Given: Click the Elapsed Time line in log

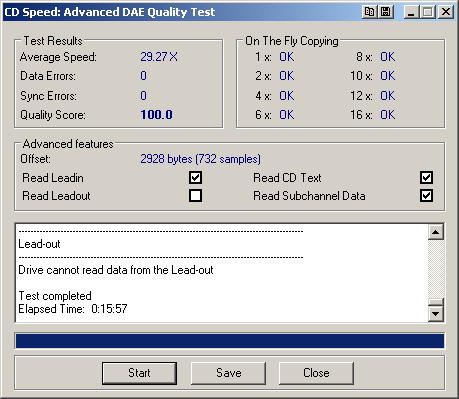Looking at the screenshot, I should click(x=73, y=309).
